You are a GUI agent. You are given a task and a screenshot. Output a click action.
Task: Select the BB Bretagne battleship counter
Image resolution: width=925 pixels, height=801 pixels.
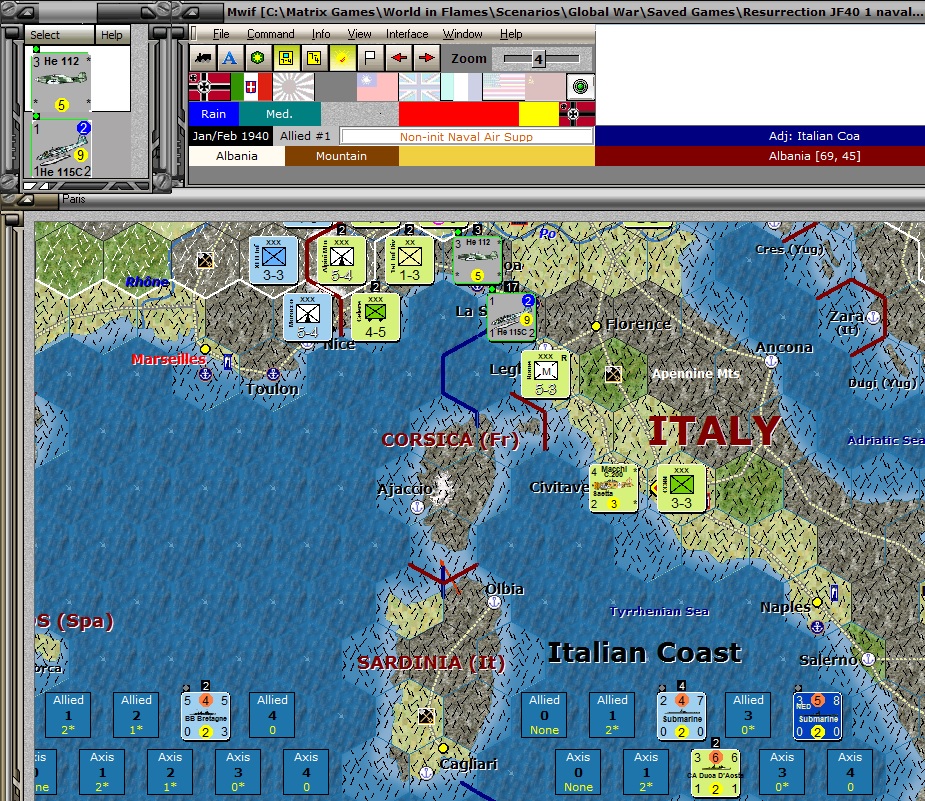click(x=205, y=715)
